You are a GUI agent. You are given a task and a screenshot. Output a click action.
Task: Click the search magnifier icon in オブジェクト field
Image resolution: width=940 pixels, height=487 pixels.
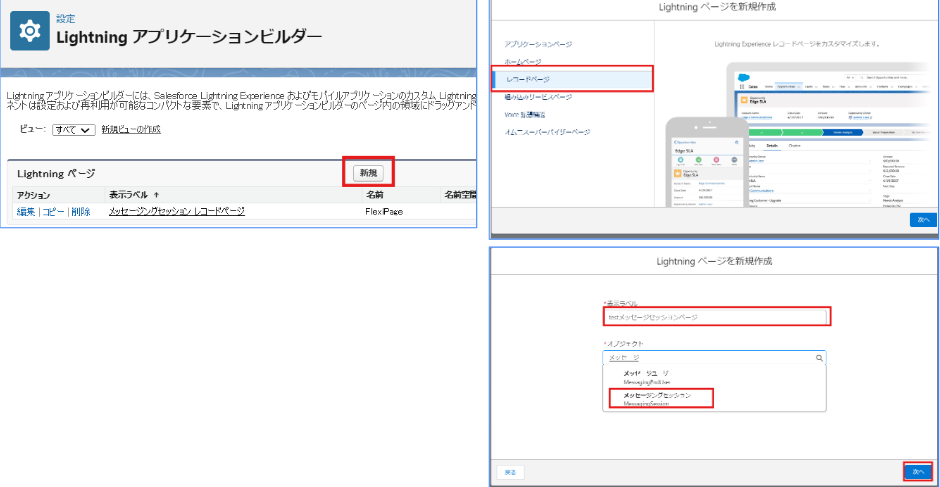819,357
